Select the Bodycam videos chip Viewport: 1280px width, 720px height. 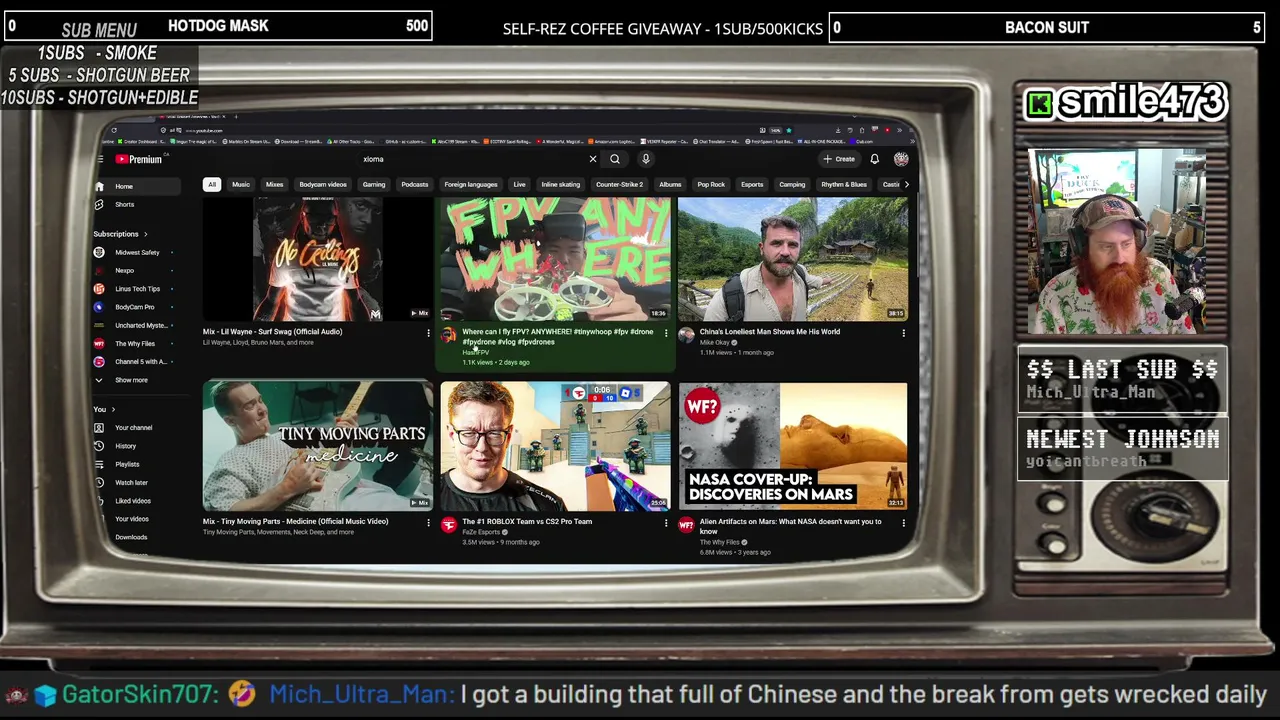pos(323,184)
